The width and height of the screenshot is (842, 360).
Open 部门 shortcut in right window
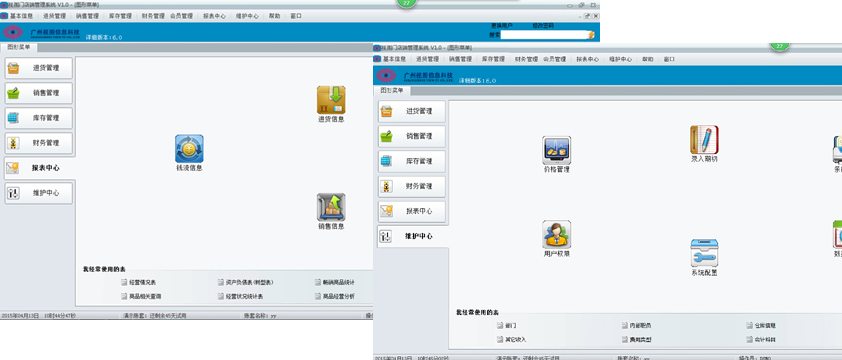(506, 326)
